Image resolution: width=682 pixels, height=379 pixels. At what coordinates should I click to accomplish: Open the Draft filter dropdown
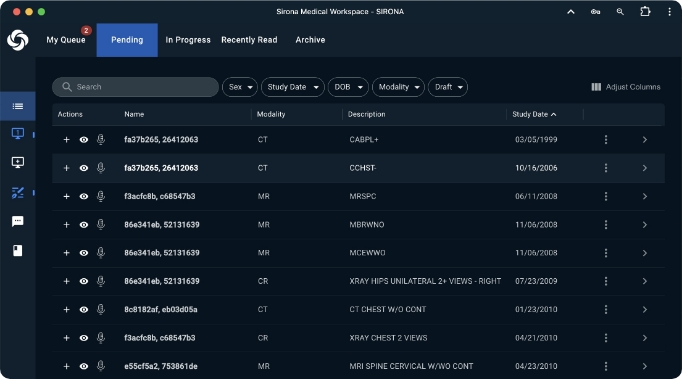[448, 87]
